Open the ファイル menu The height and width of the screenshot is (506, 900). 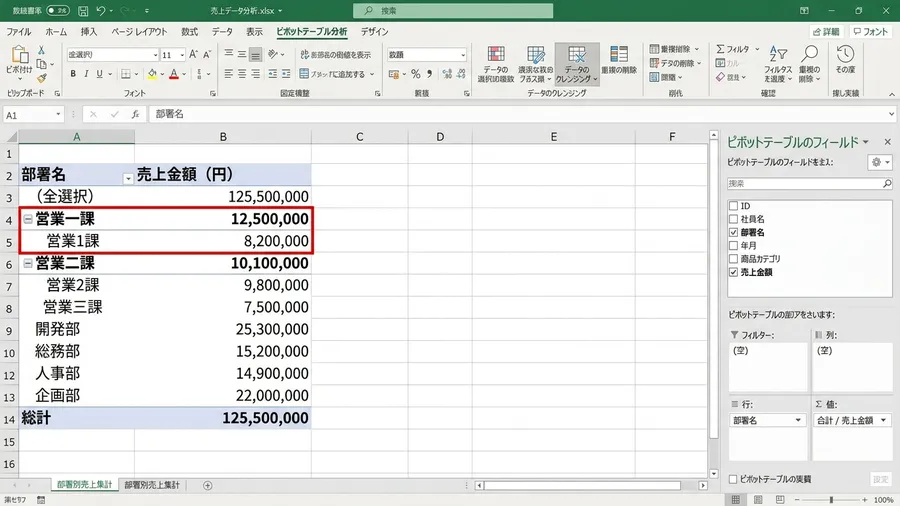[x=18, y=32]
